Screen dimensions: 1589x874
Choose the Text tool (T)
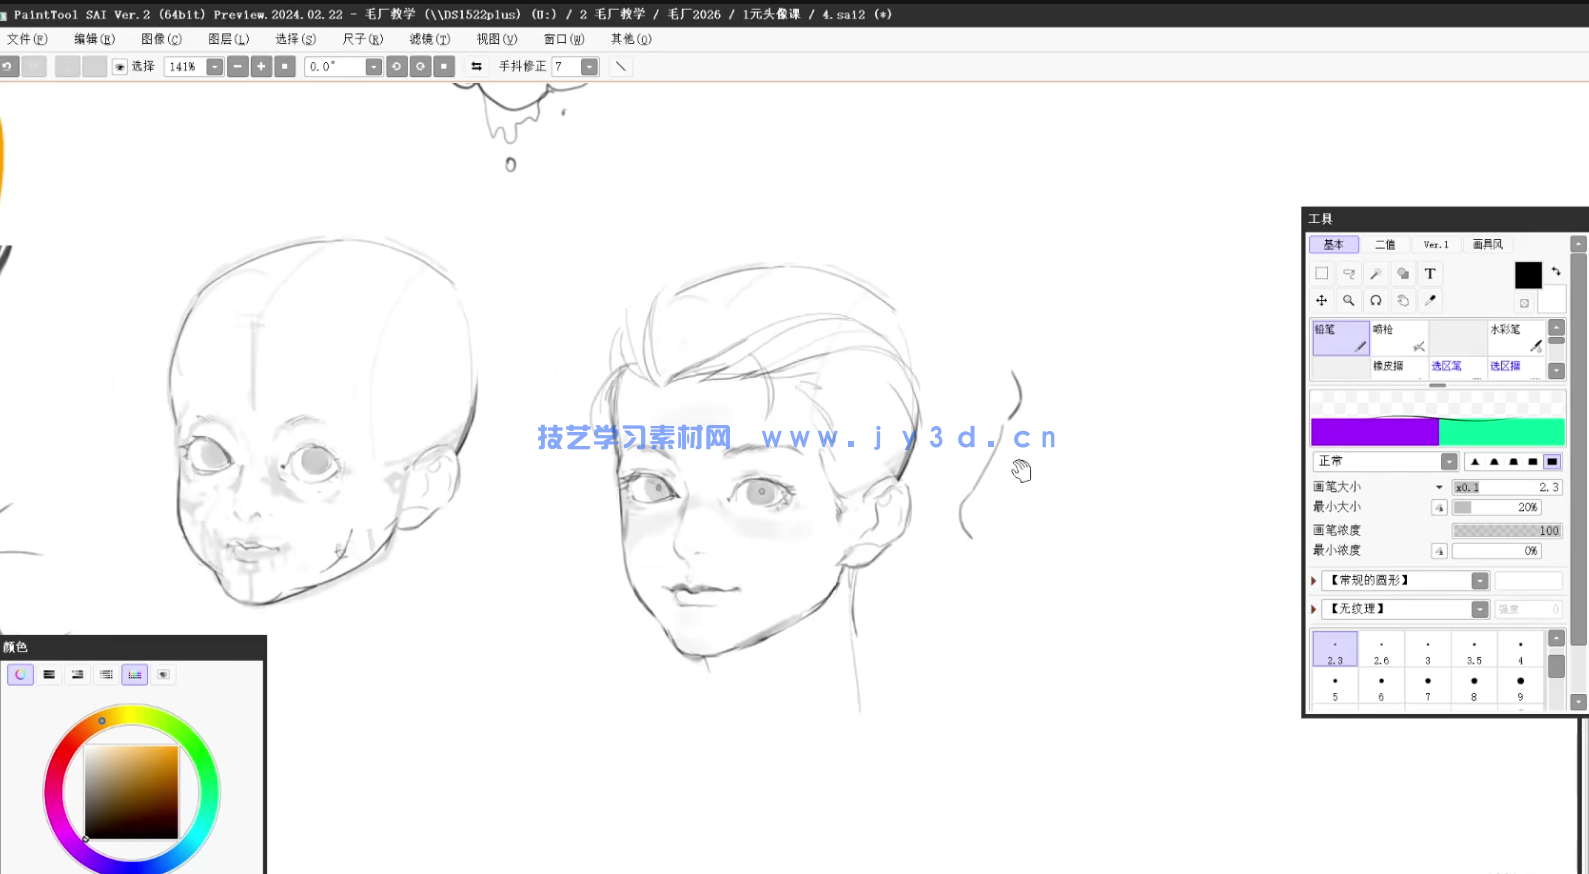pos(1430,274)
